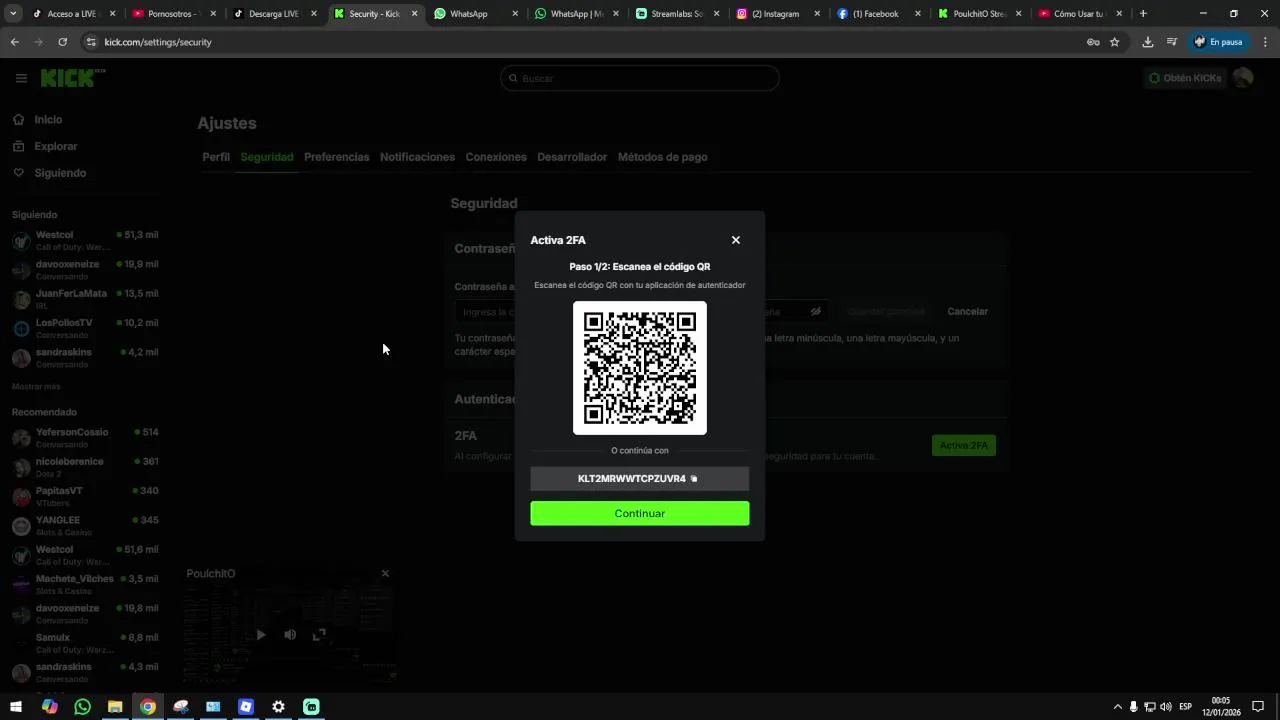Click the En pausa profile button
The image size is (1280, 720).
pos(1219,42)
